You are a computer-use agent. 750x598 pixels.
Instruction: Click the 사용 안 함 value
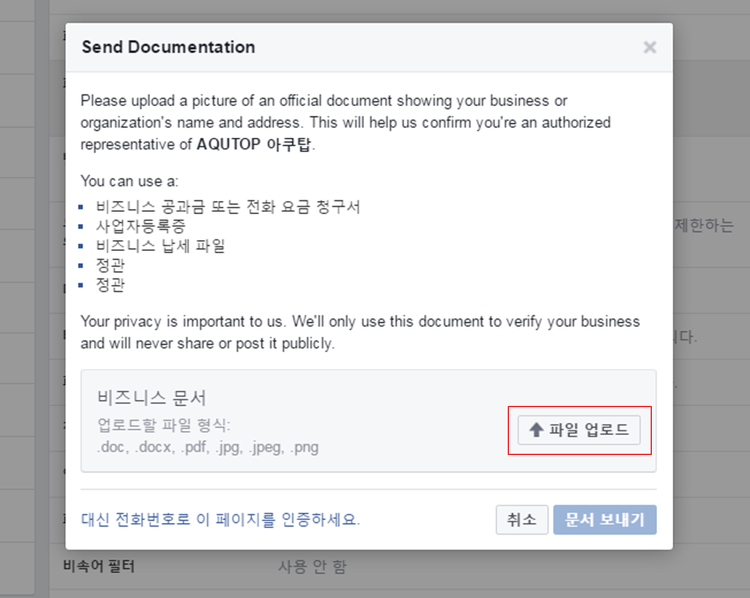coord(312,567)
